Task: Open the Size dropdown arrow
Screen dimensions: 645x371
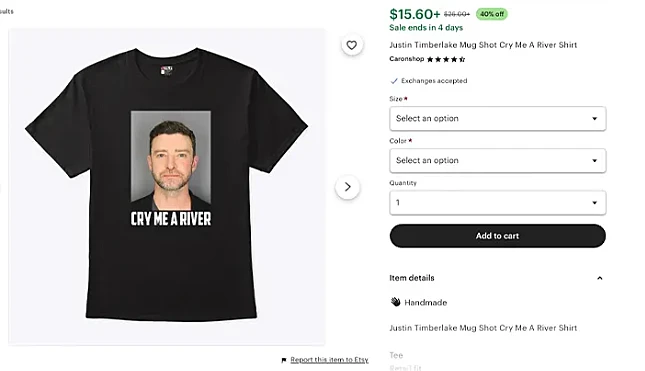Action: point(594,118)
